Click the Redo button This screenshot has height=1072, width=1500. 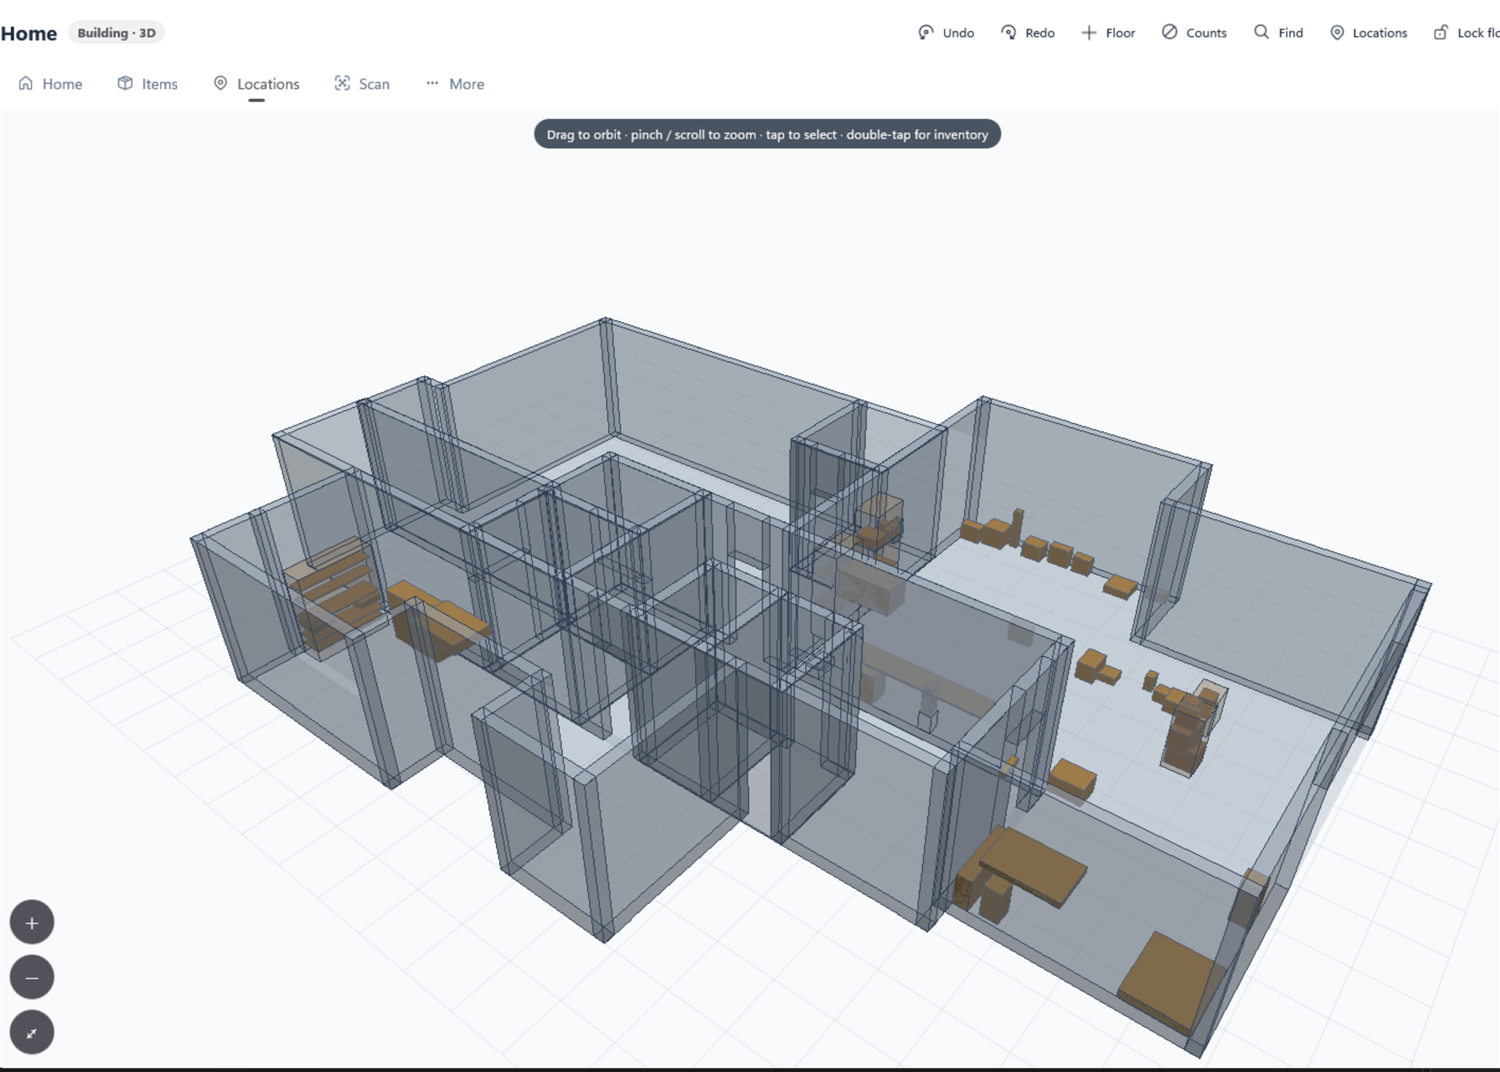pyautogui.click(x=1028, y=33)
